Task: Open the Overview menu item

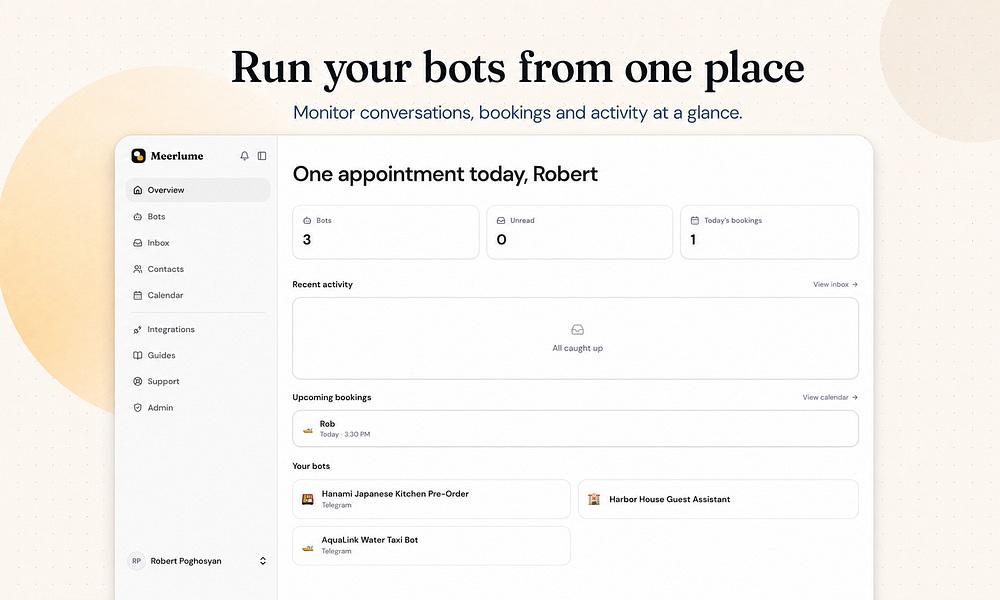Action: click(x=198, y=190)
